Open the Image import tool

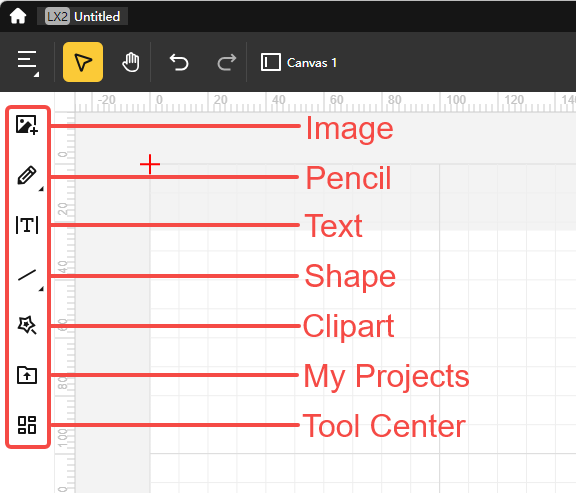tap(27, 125)
